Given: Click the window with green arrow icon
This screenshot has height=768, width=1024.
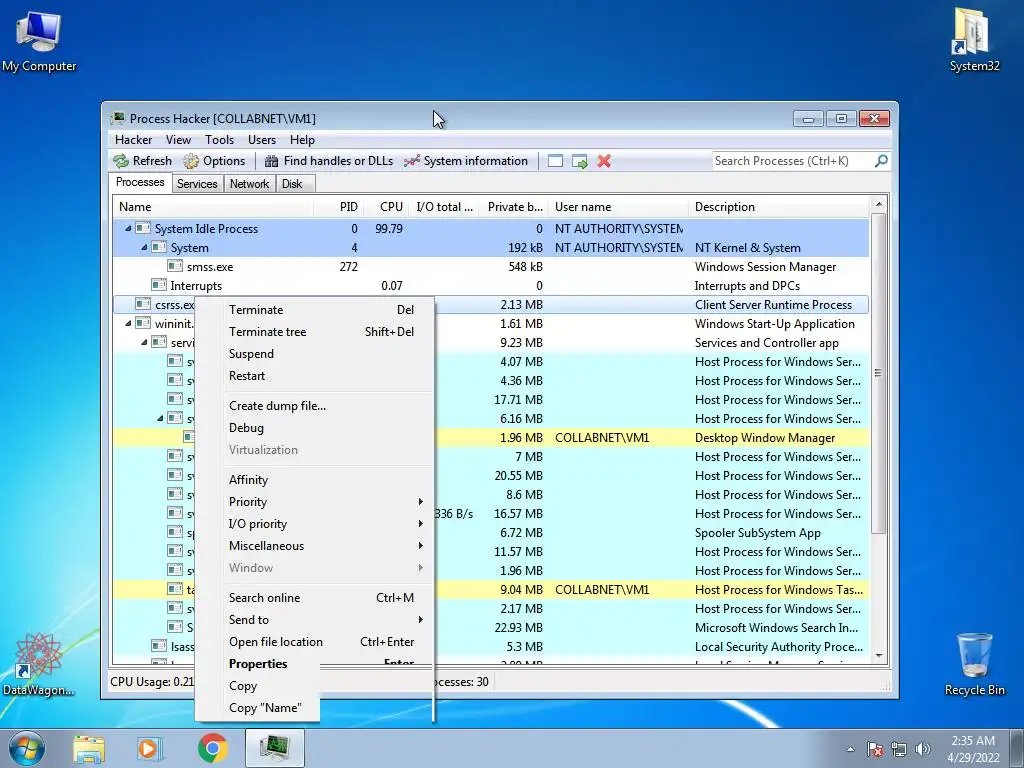Looking at the screenshot, I should pyautogui.click(x=579, y=161).
